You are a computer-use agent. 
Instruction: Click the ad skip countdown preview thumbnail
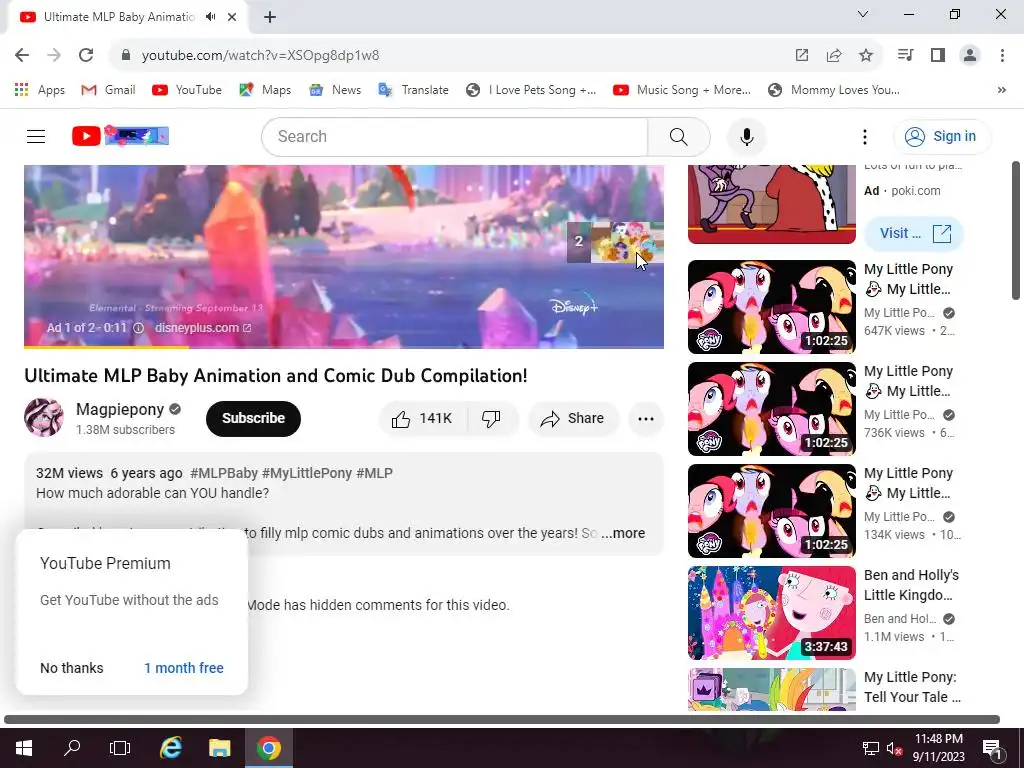pyautogui.click(x=615, y=242)
